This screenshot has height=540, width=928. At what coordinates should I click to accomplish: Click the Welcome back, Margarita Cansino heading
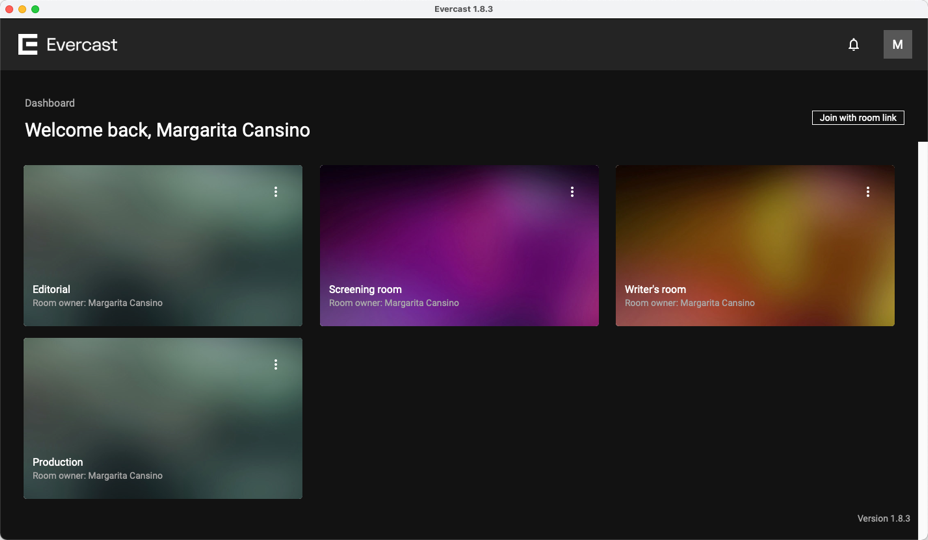point(167,130)
